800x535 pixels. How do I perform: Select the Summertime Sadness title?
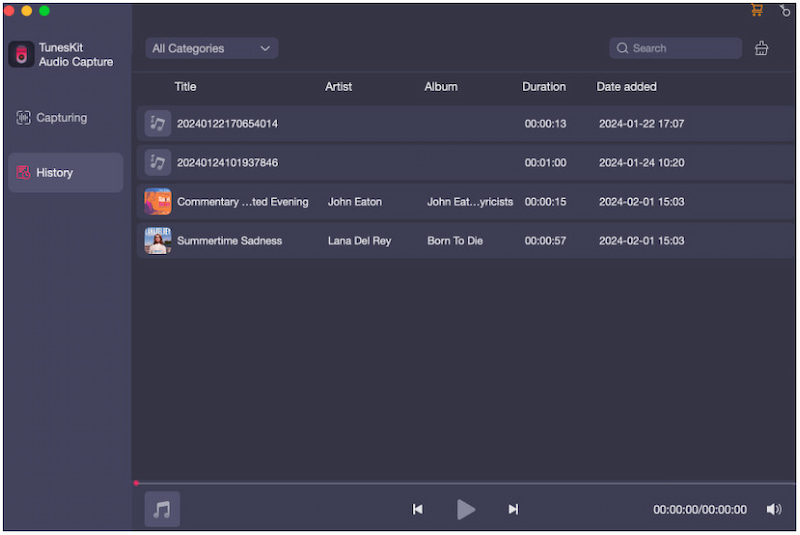pos(230,241)
